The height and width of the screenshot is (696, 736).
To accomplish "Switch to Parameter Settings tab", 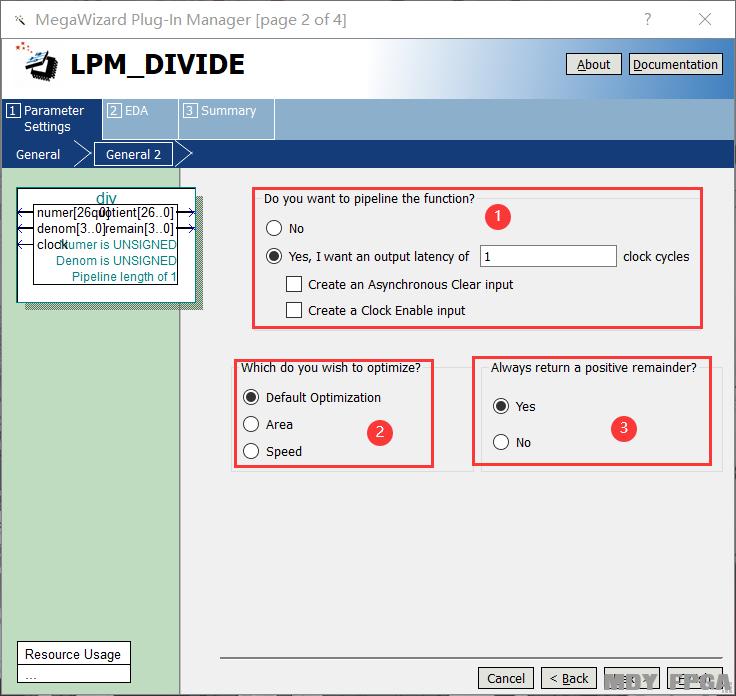I will tap(52, 119).
